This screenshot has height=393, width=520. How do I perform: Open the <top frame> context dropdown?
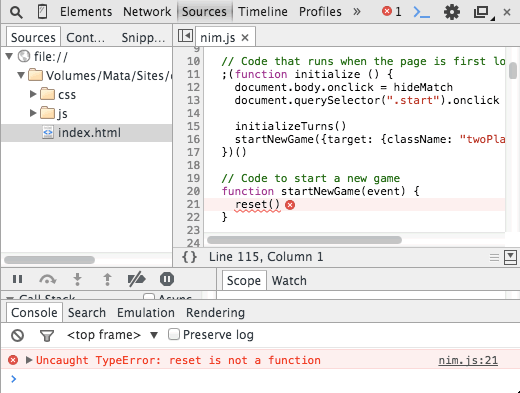click(x=112, y=335)
